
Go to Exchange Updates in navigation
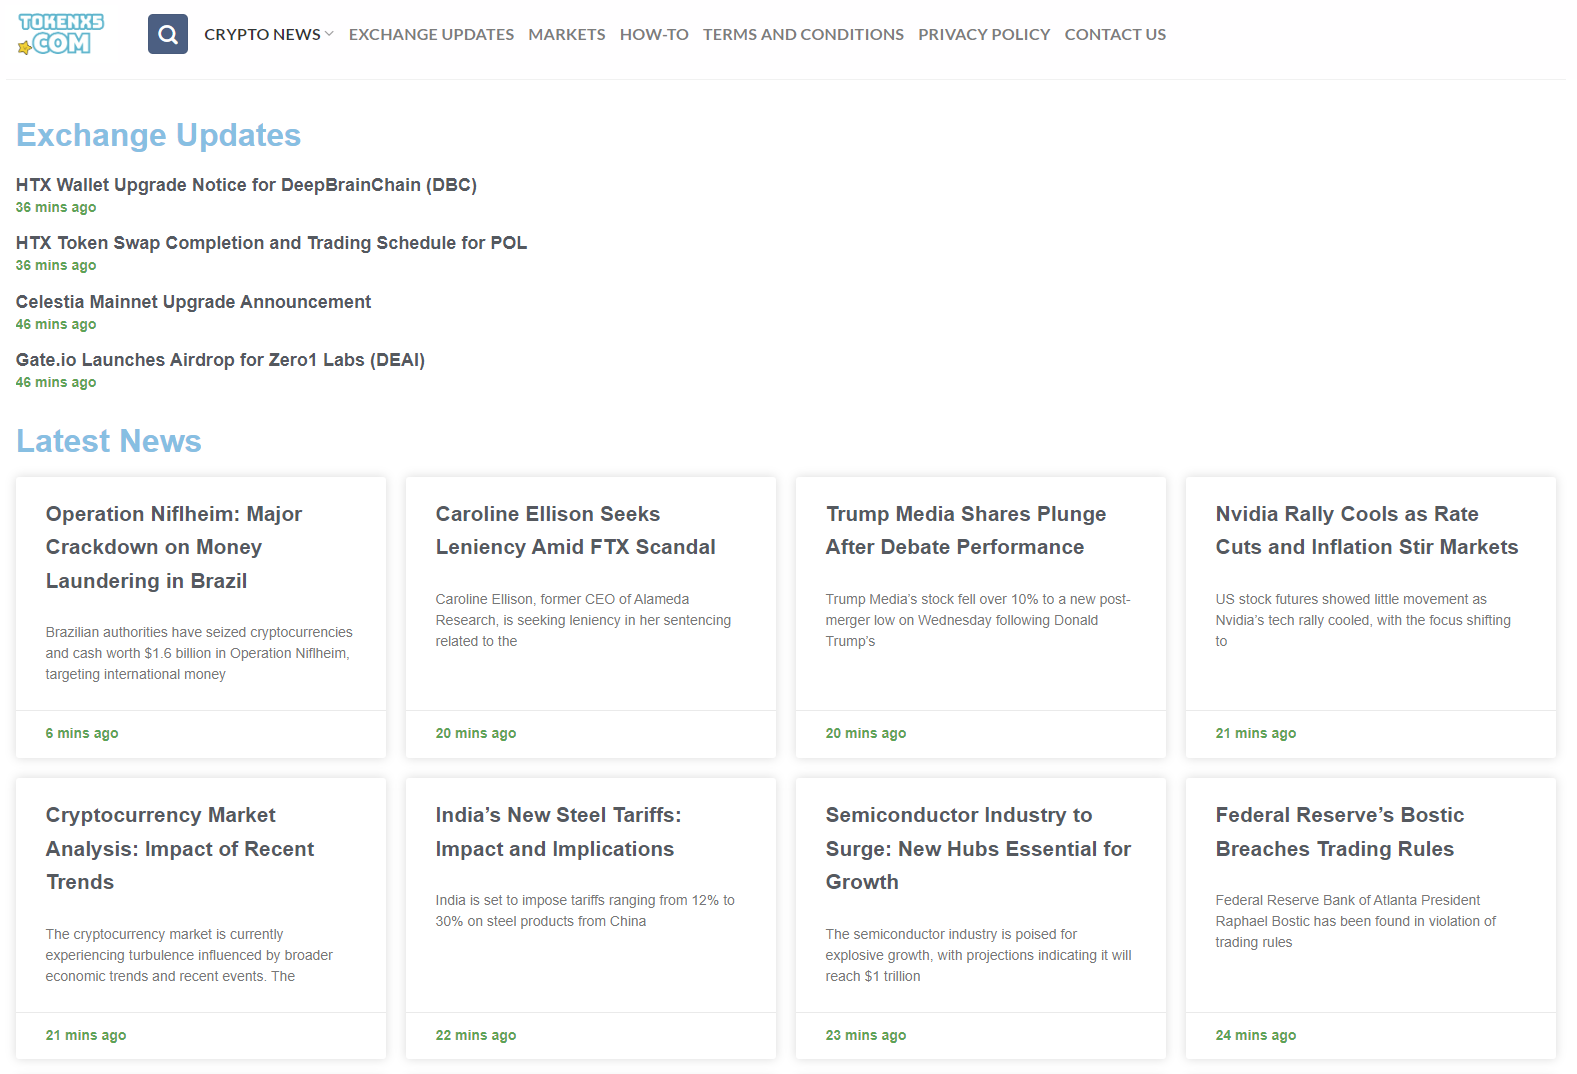(431, 34)
